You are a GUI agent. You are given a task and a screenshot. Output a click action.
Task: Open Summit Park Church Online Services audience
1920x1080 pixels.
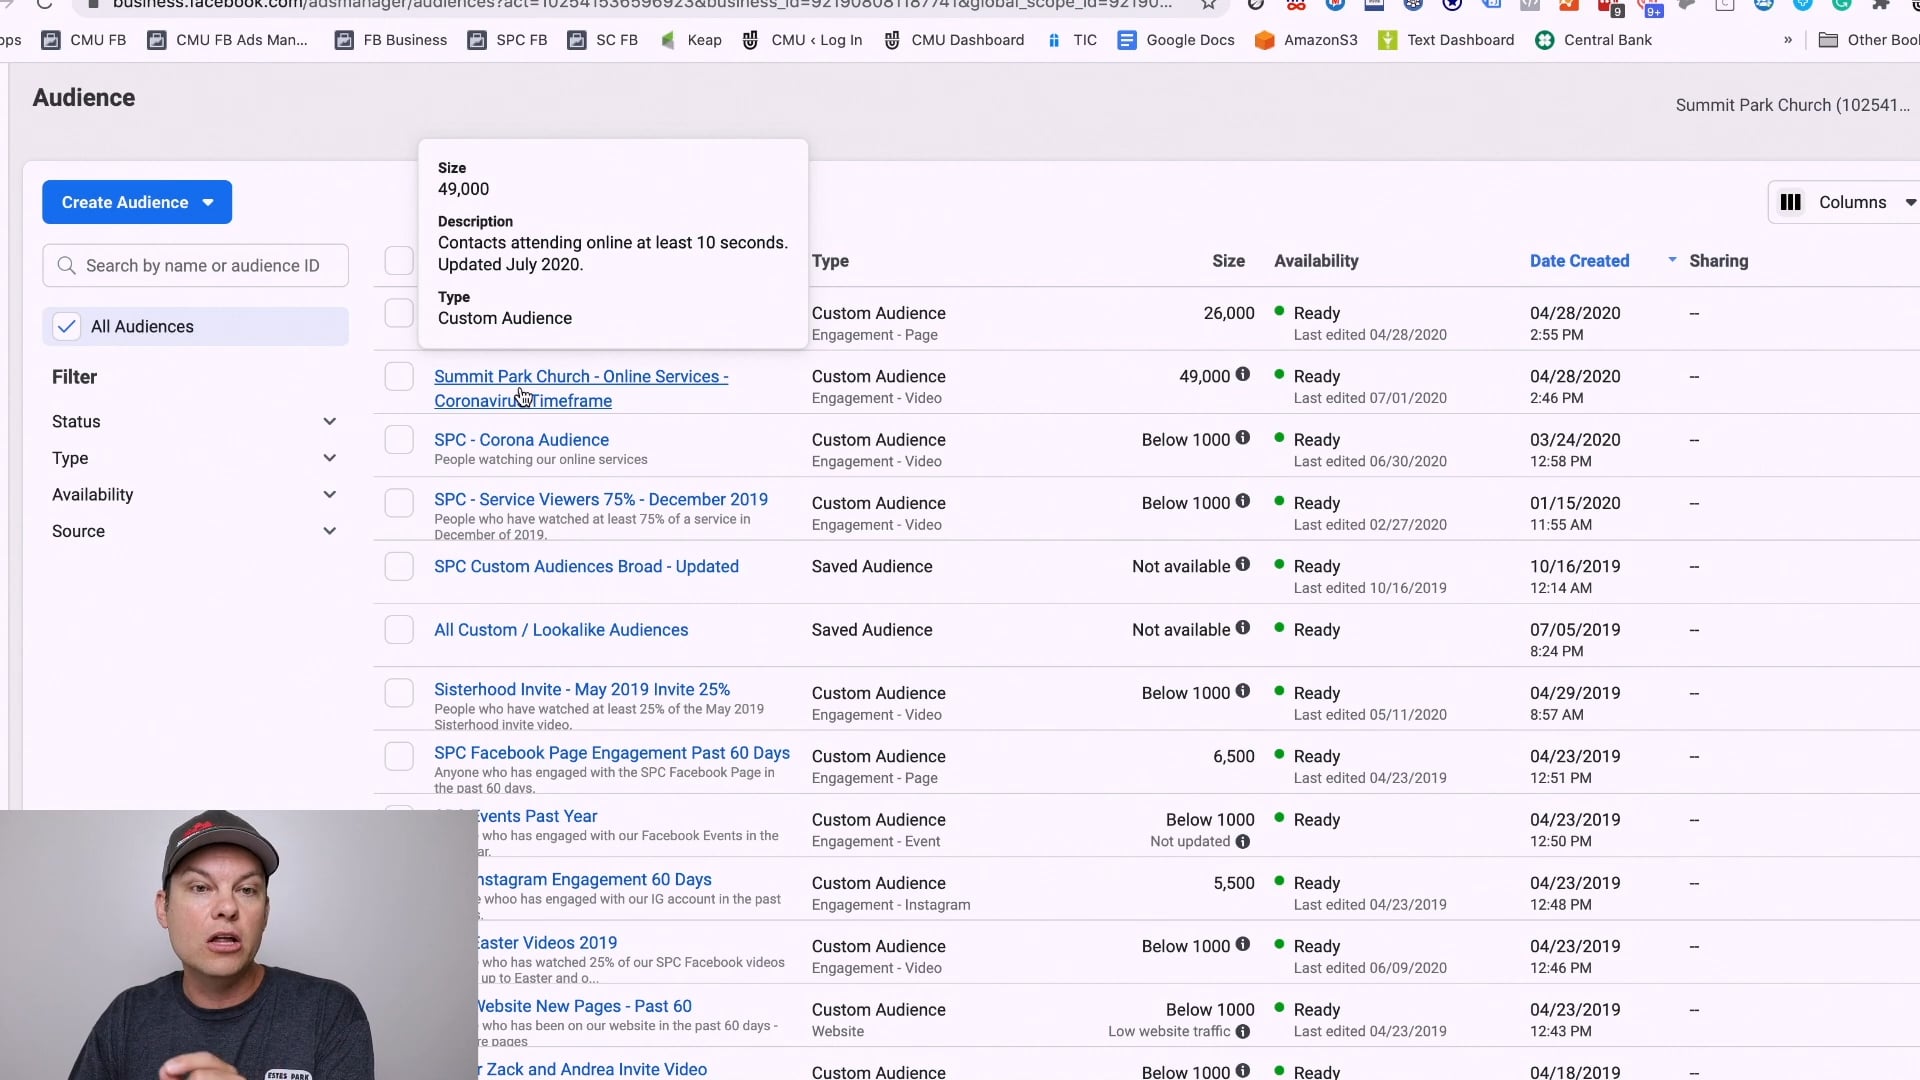[581, 388]
